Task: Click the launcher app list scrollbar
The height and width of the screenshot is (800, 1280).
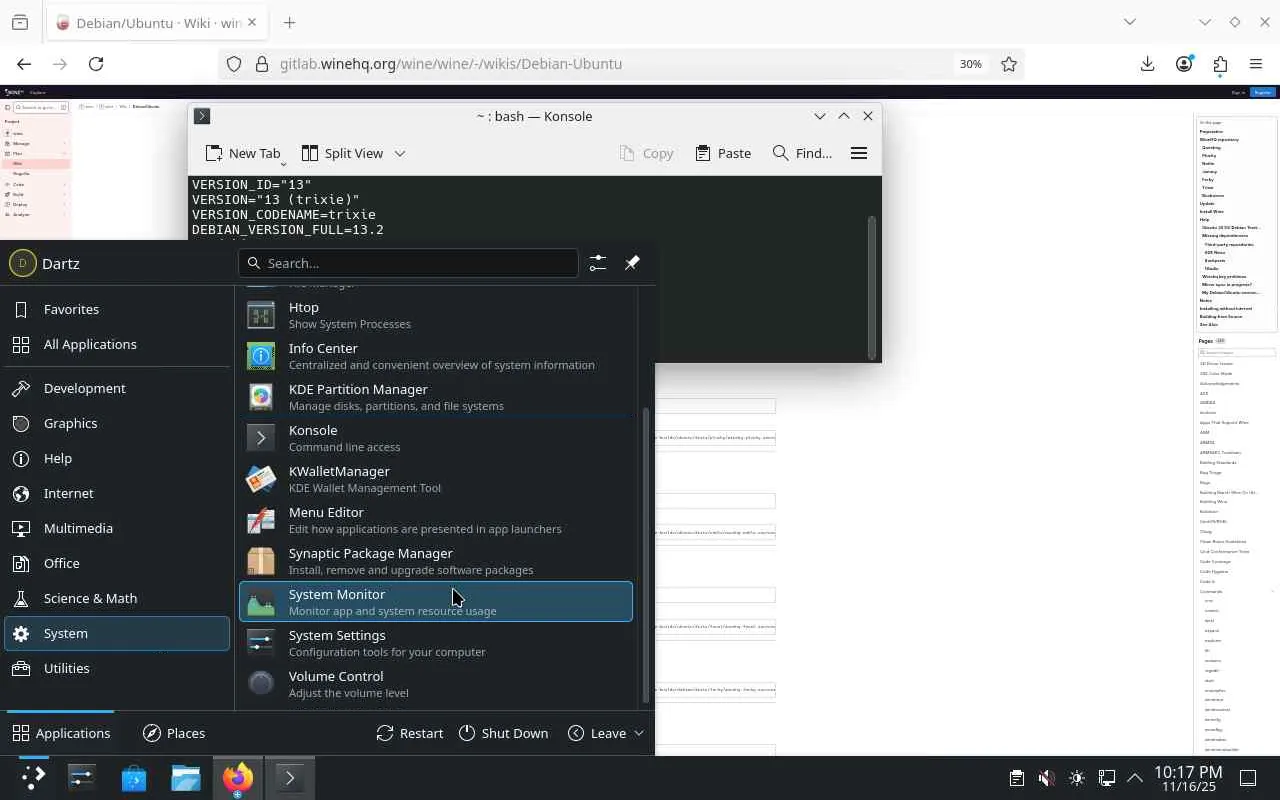Action: tap(645, 555)
